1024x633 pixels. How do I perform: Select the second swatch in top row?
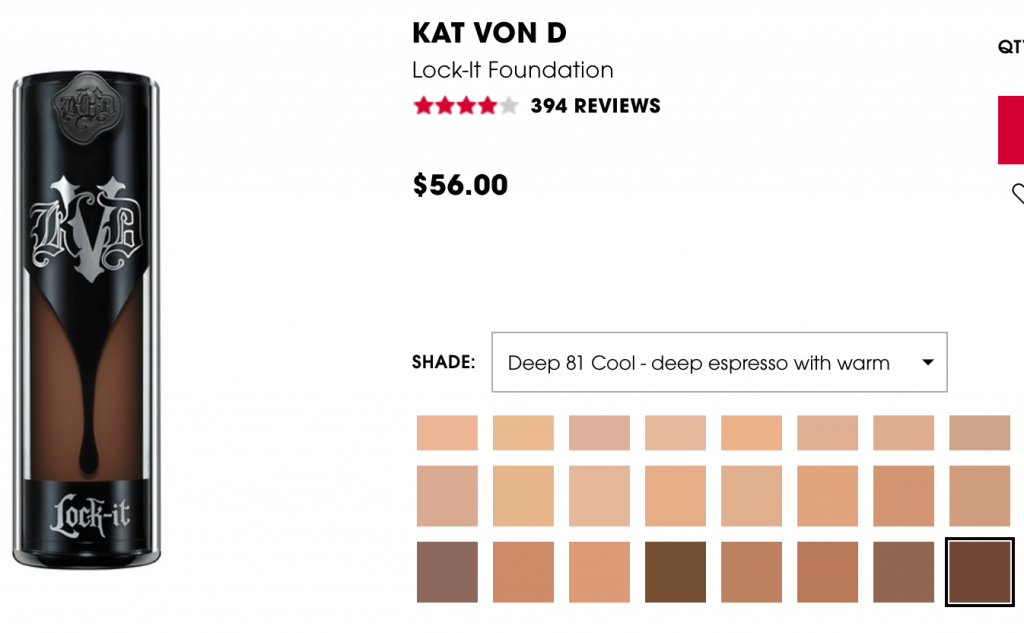click(523, 432)
